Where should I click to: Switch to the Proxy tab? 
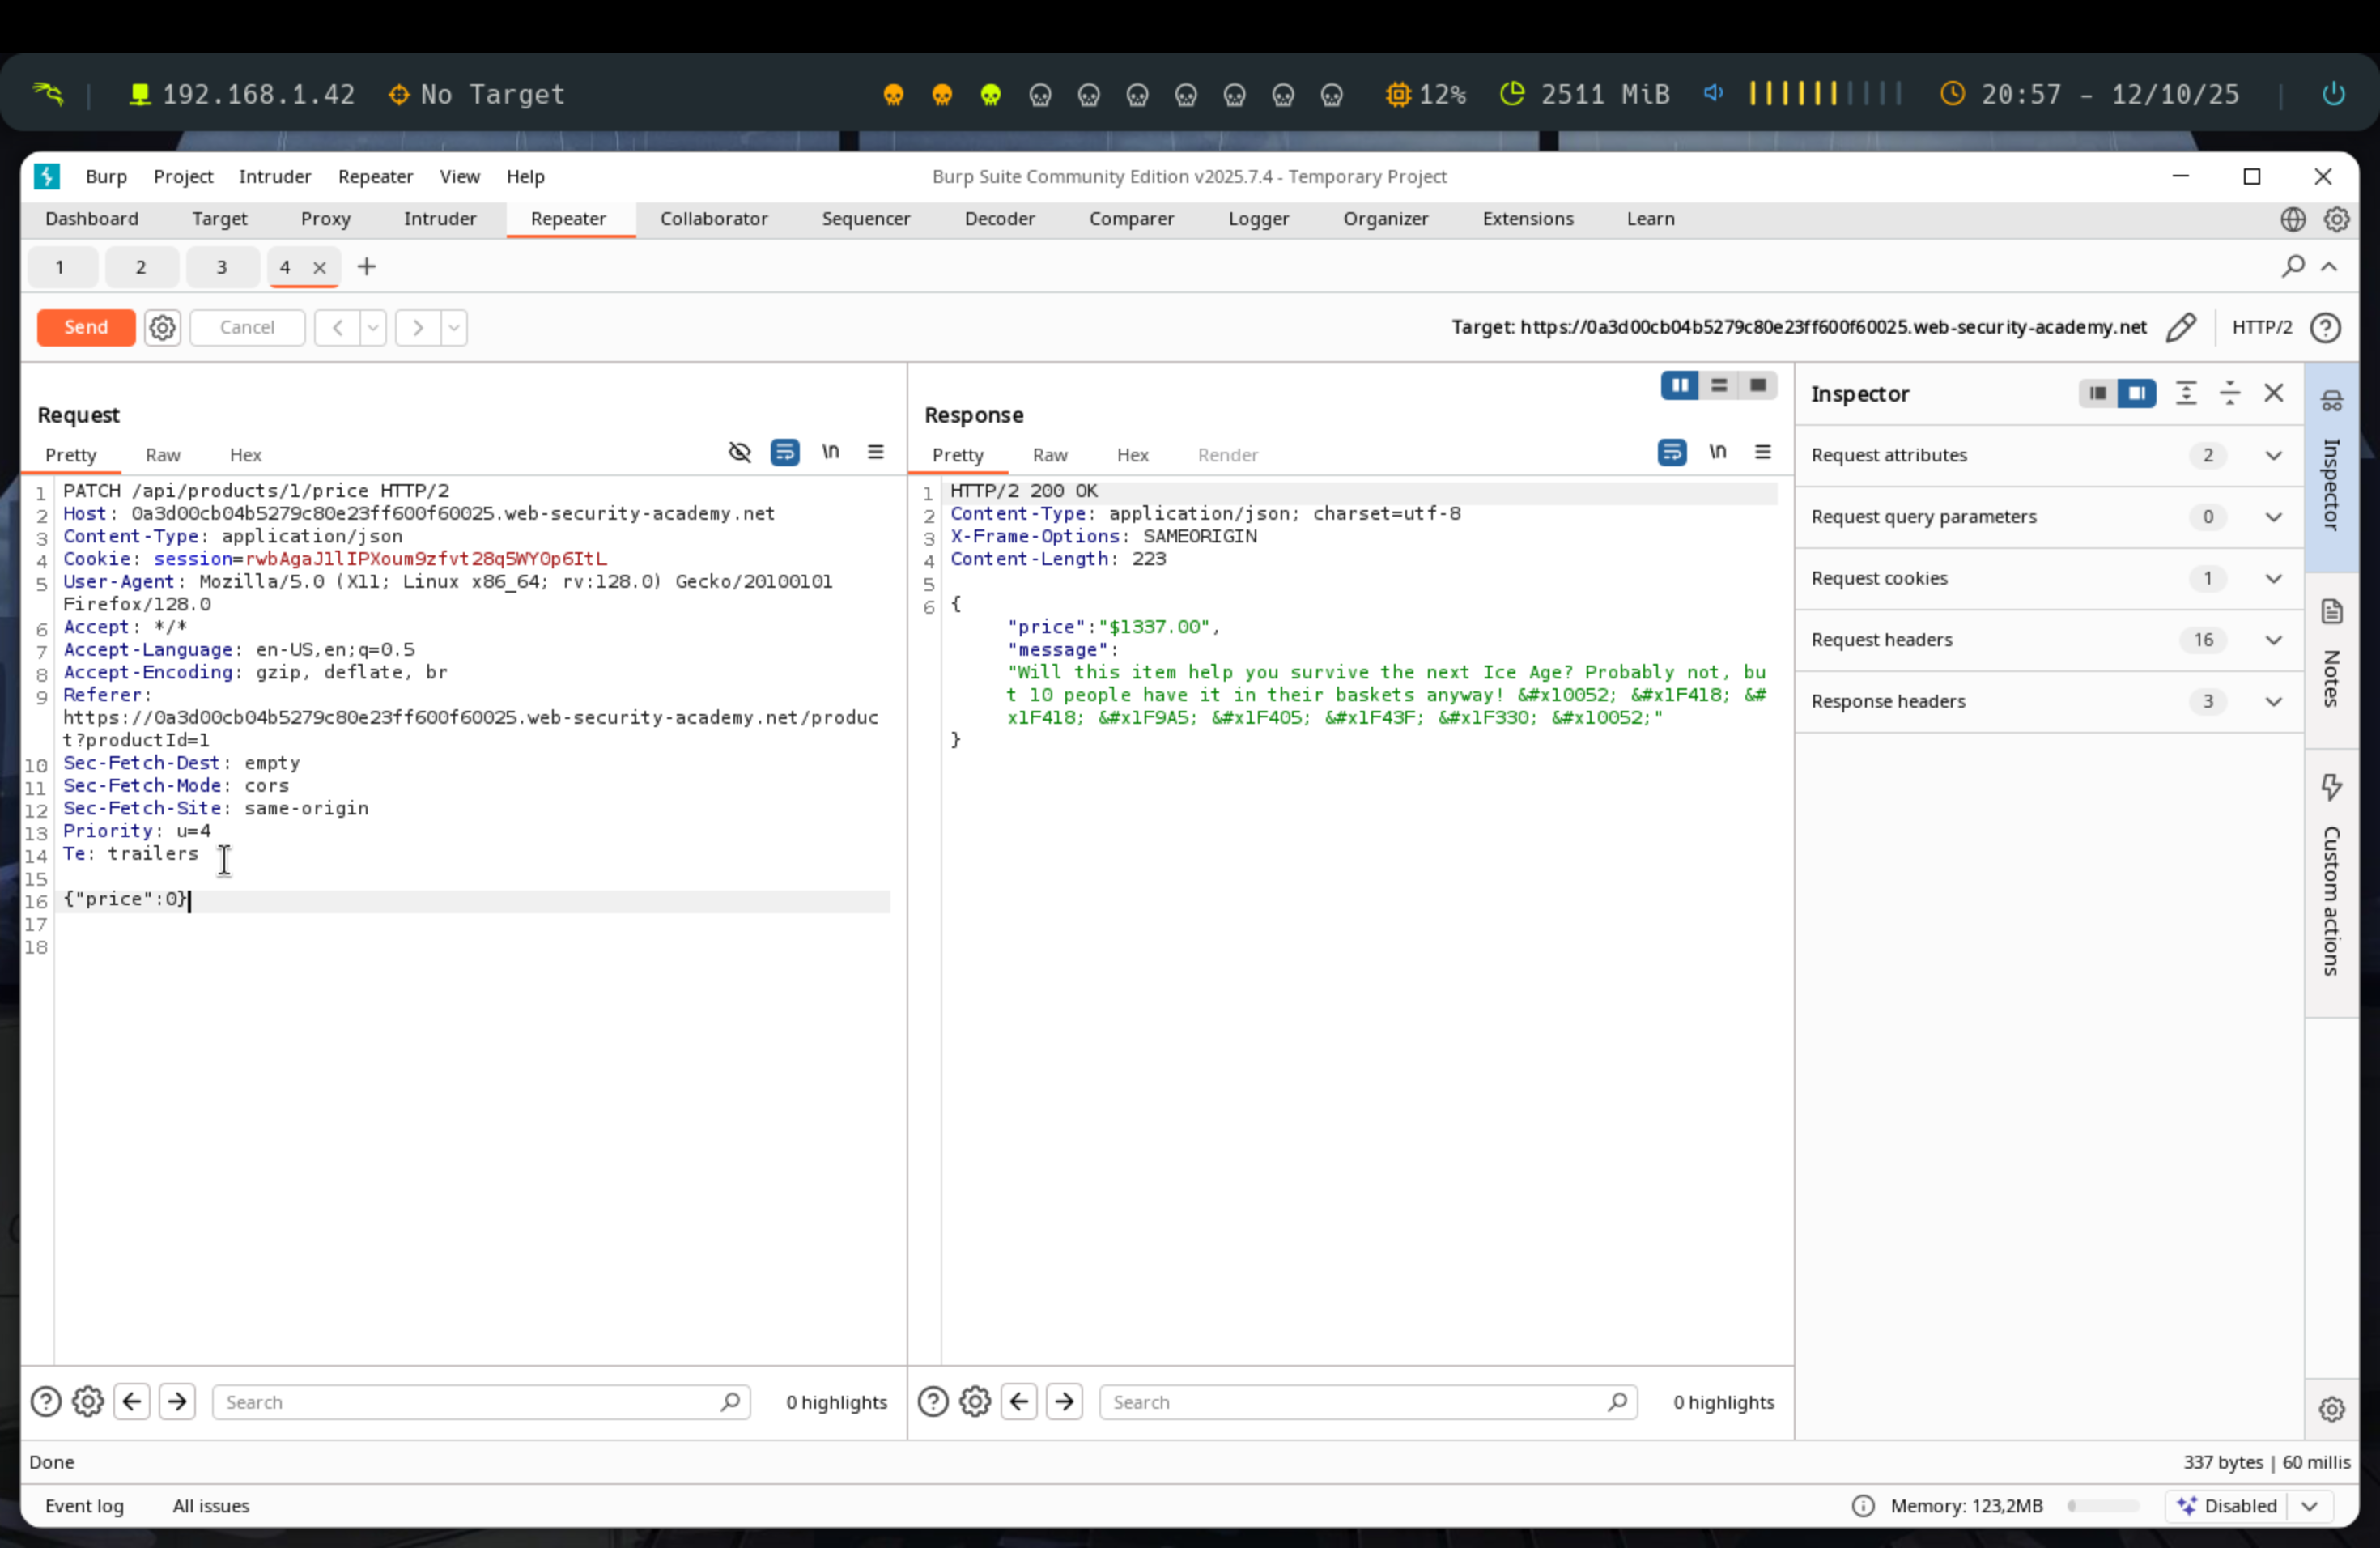tap(325, 219)
